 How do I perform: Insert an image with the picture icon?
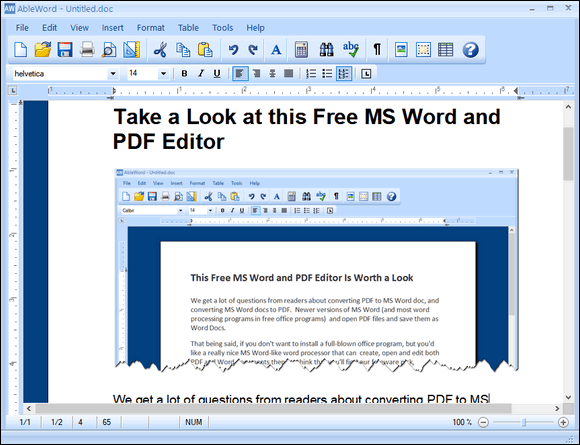pos(401,50)
